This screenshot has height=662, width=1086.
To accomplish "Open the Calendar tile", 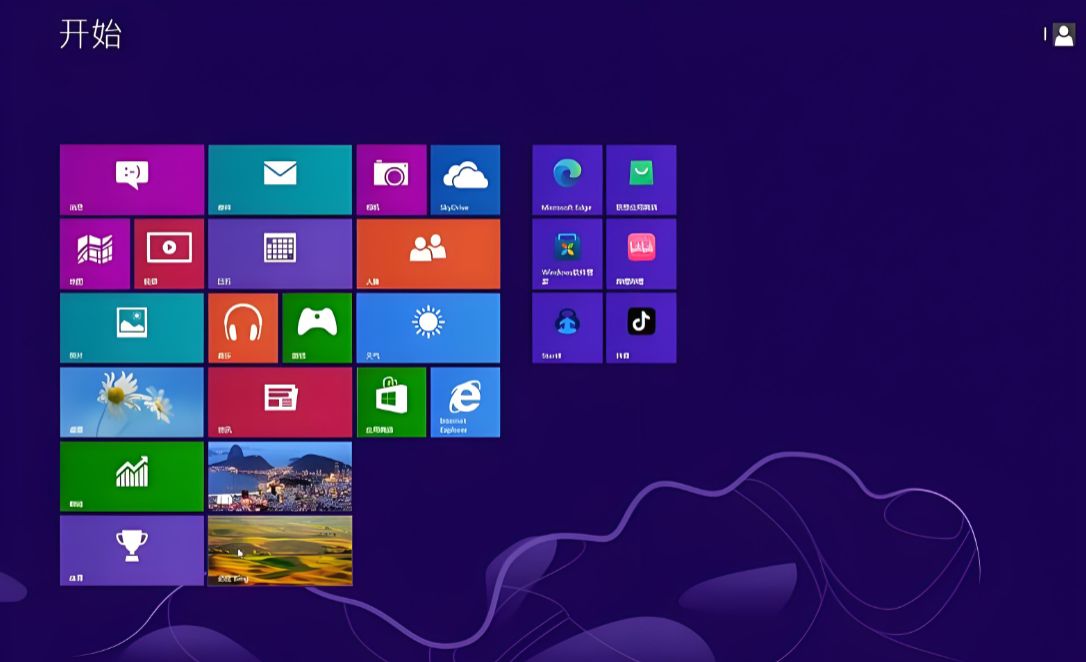I will pyautogui.click(x=280, y=253).
